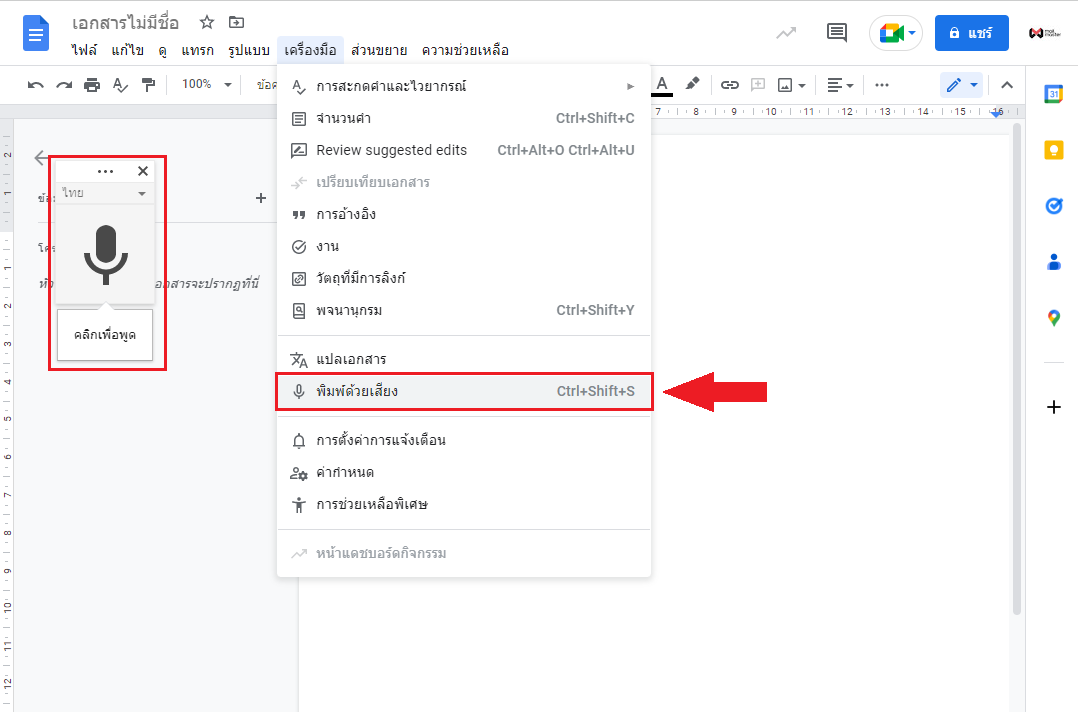Open activity dashboard trend icon
This screenshot has height=712, width=1078.
coord(786,32)
